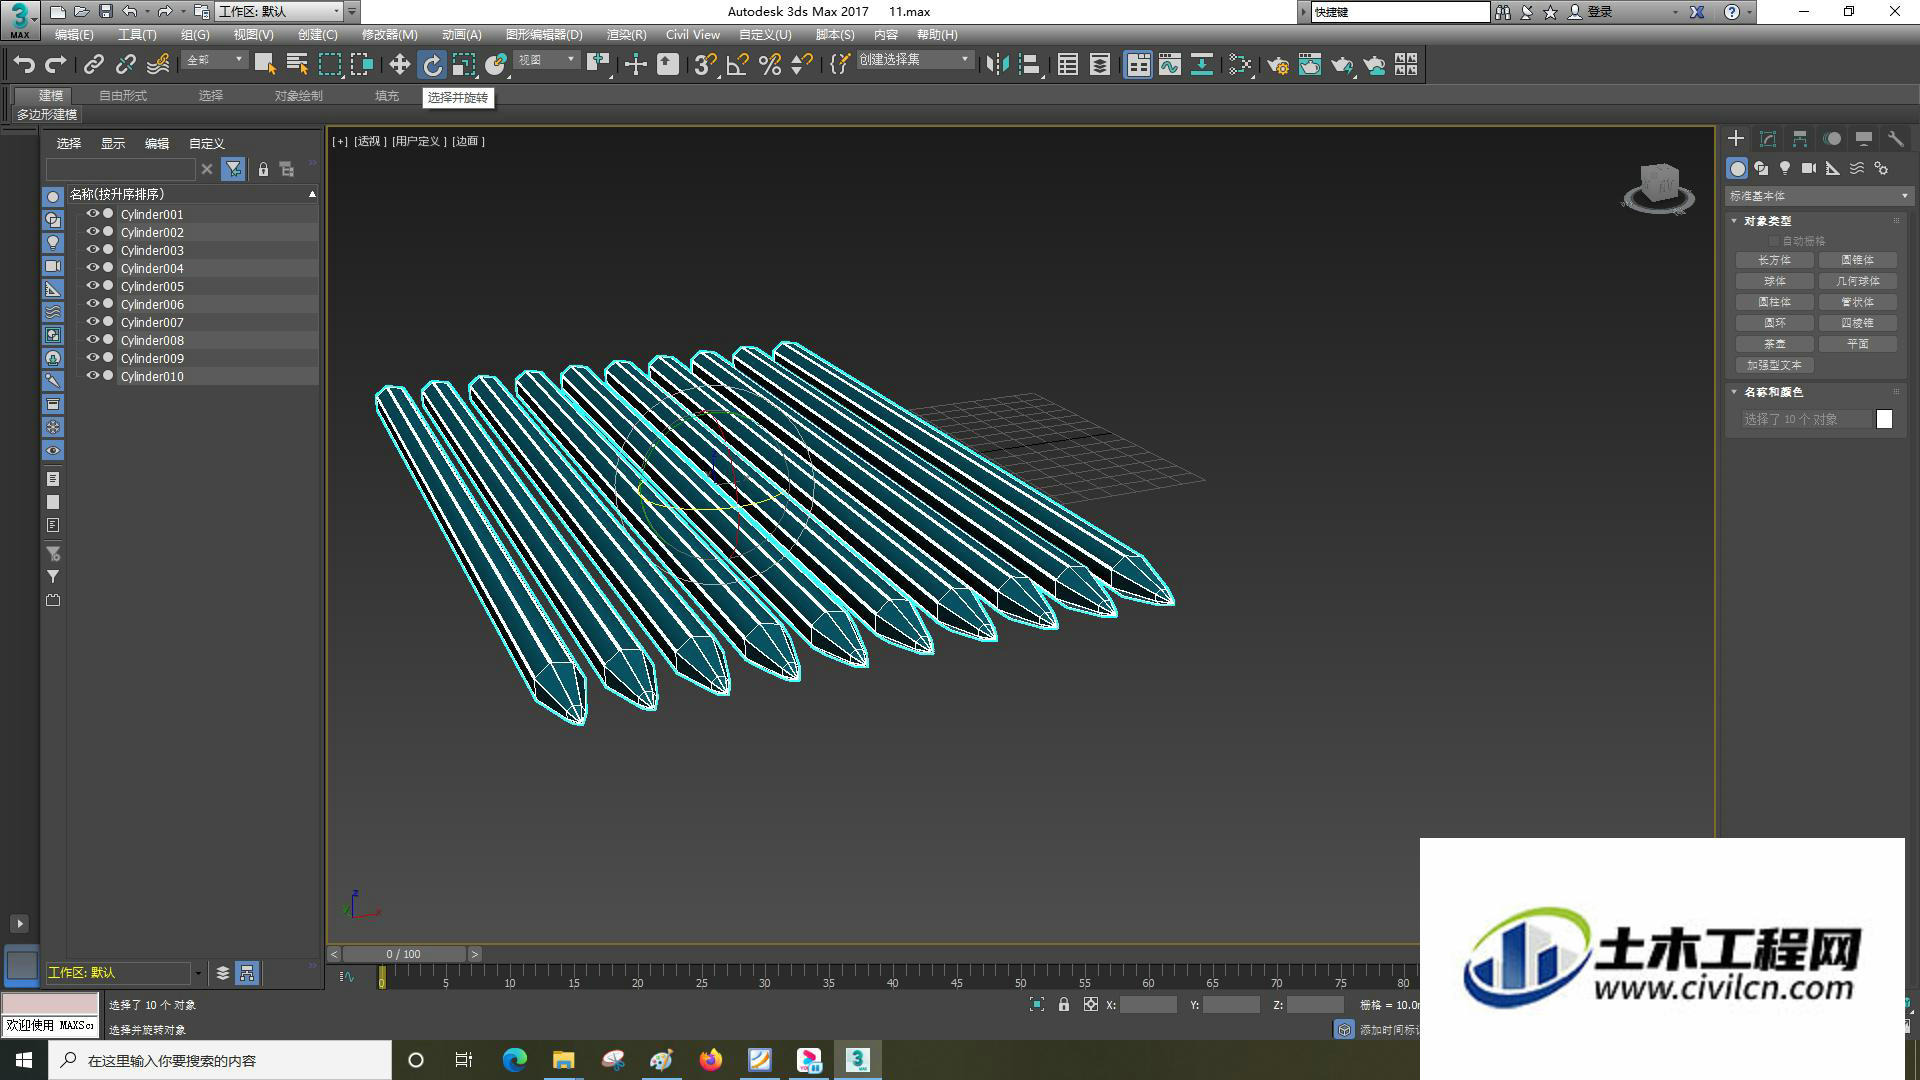Screen dimensions: 1920x1080
Task: Click the Select and Link icon
Action: point(93,65)
